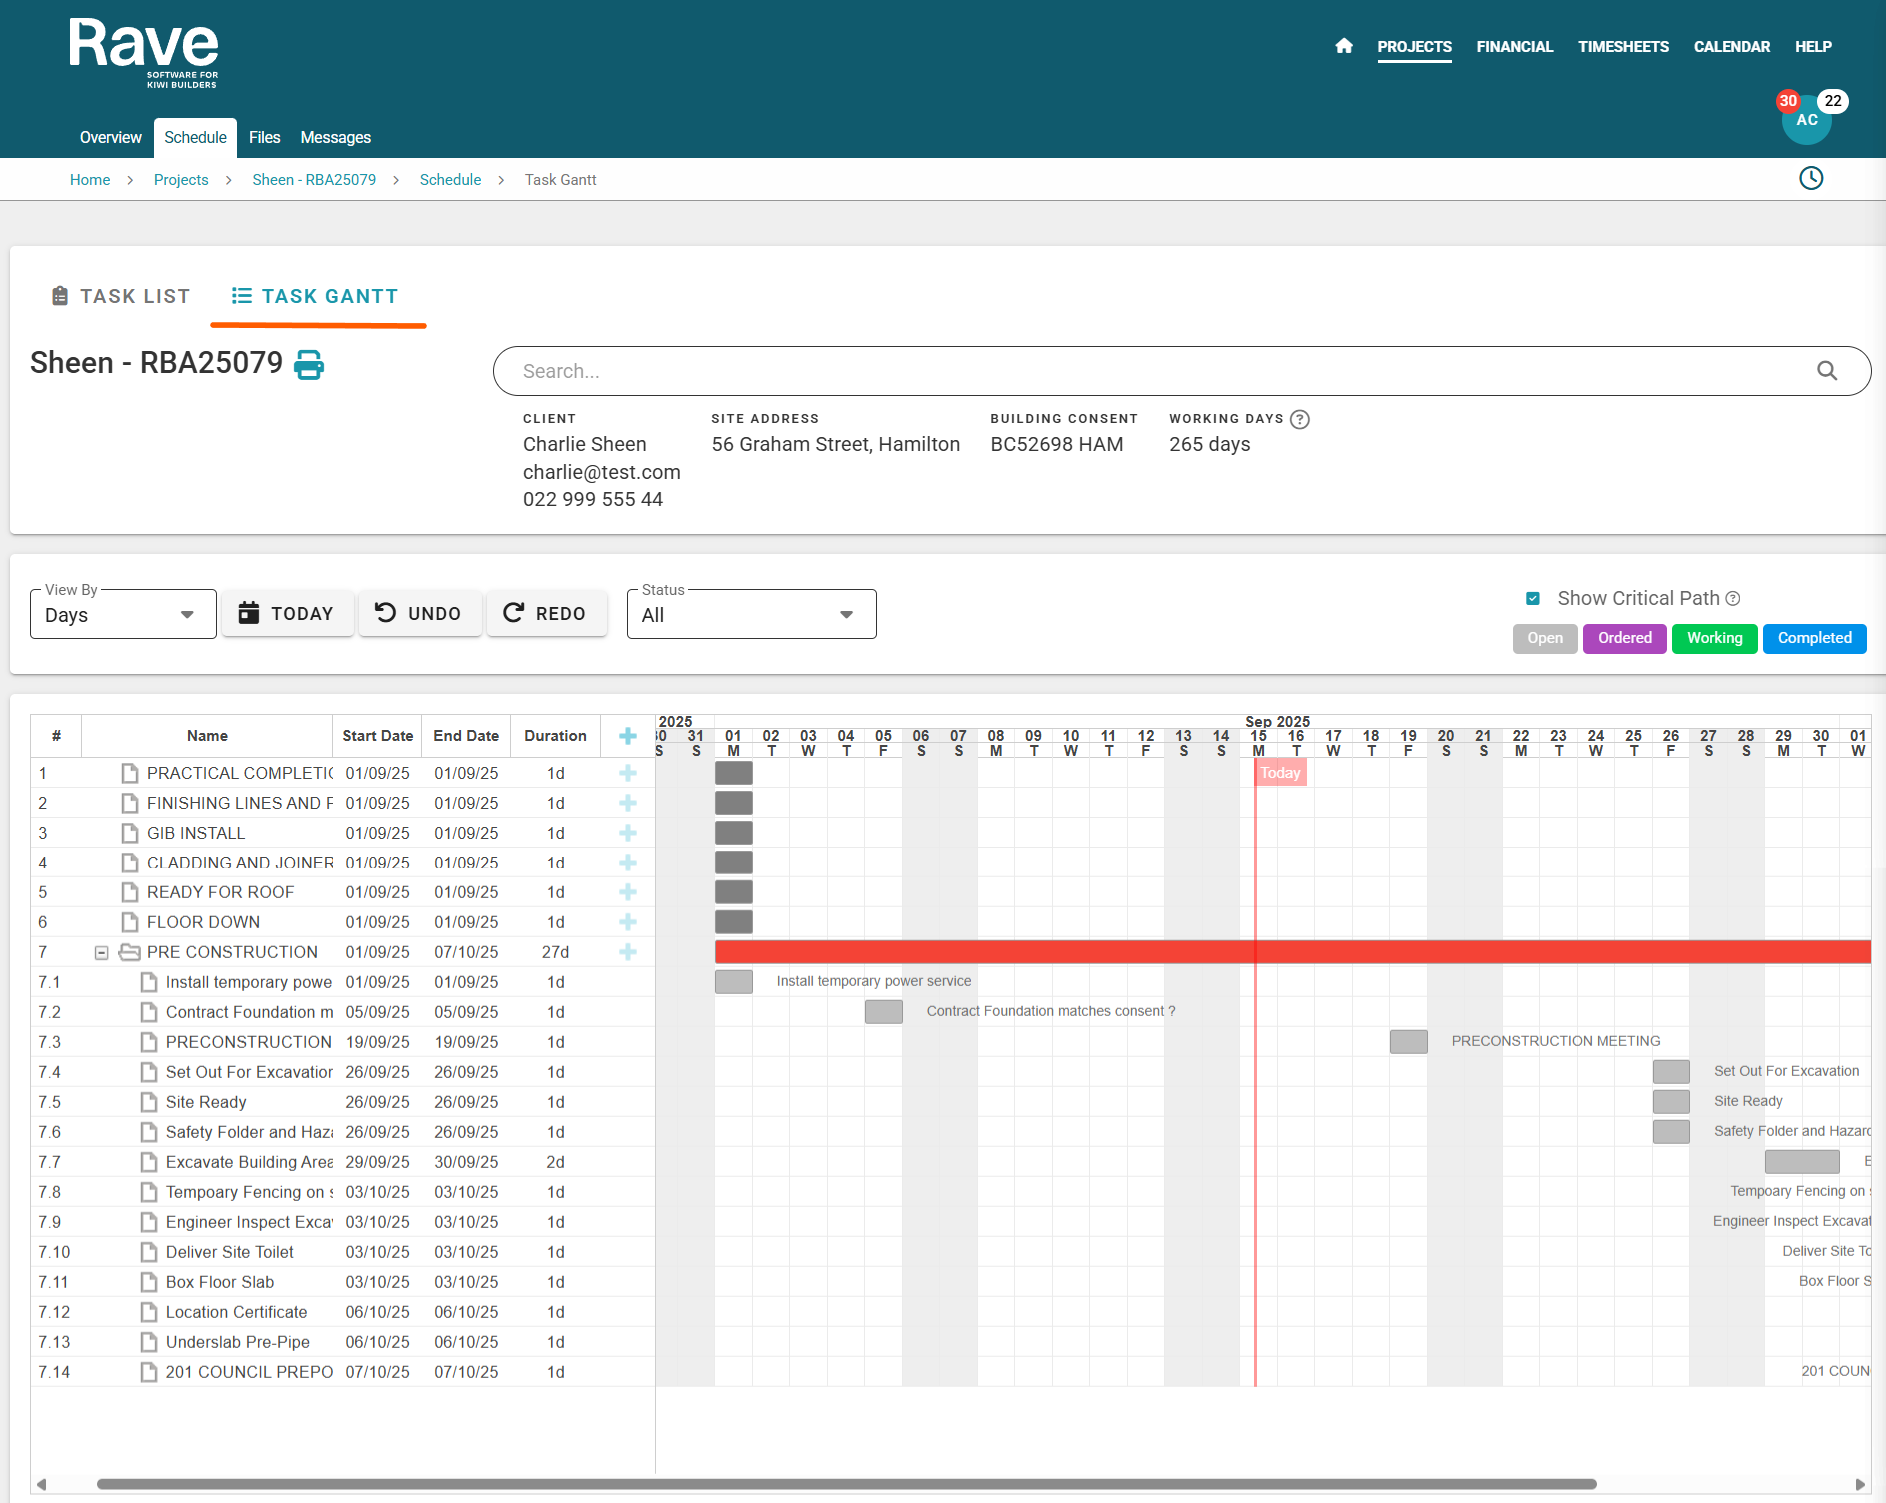Click document icon of Site Ready task
The height and width of the screenshot is (1503, 1886).
coord(149,1102)
